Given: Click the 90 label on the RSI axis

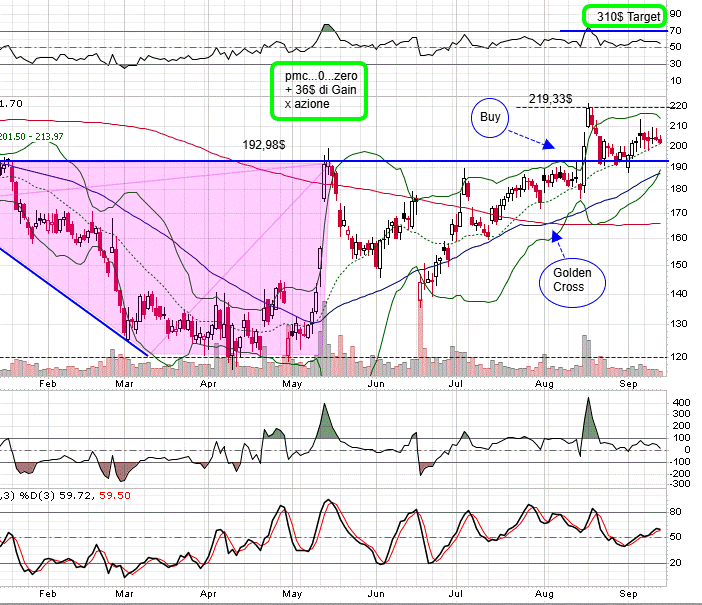Looking at the screenshot, I should pos(675,14).
